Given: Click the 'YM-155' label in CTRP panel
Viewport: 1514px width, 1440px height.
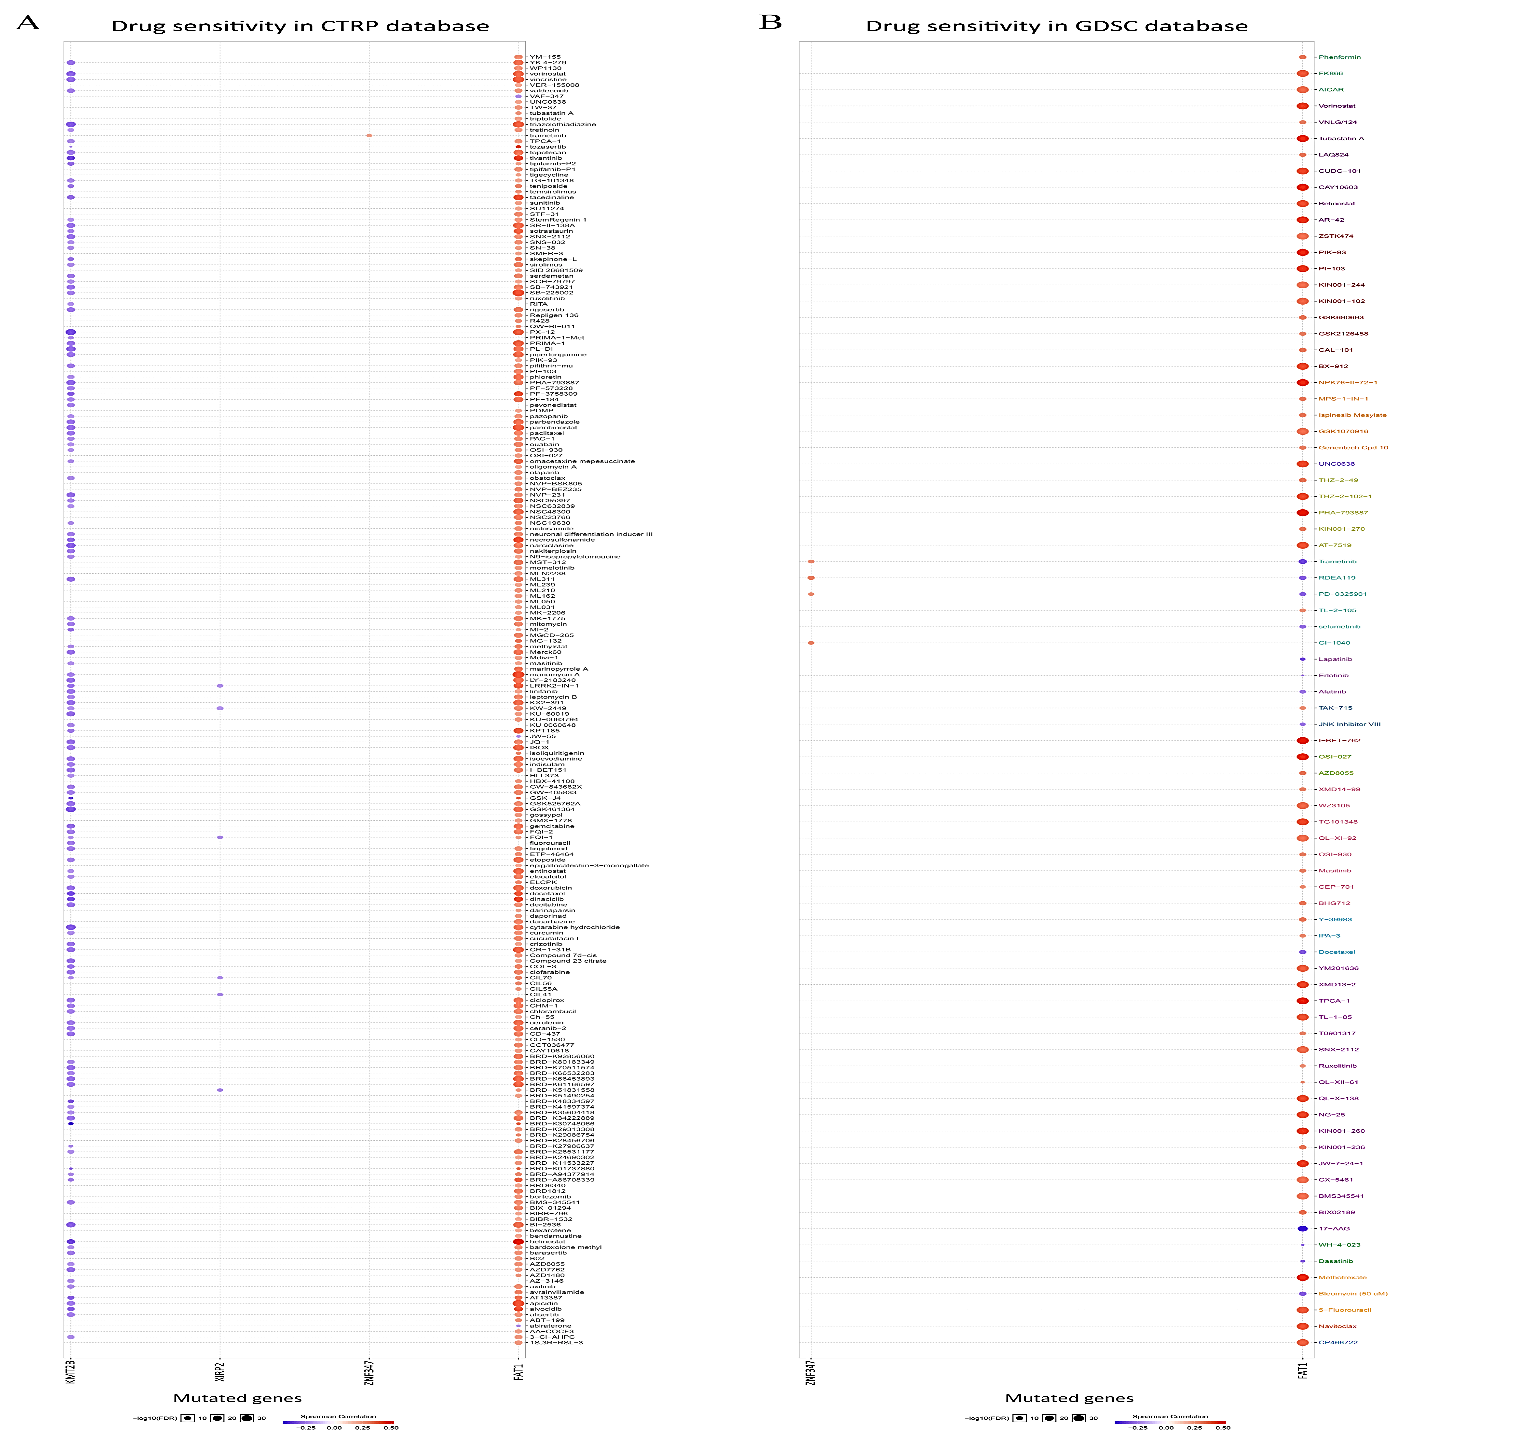Looking at the screenshot, I should [544, 57].
